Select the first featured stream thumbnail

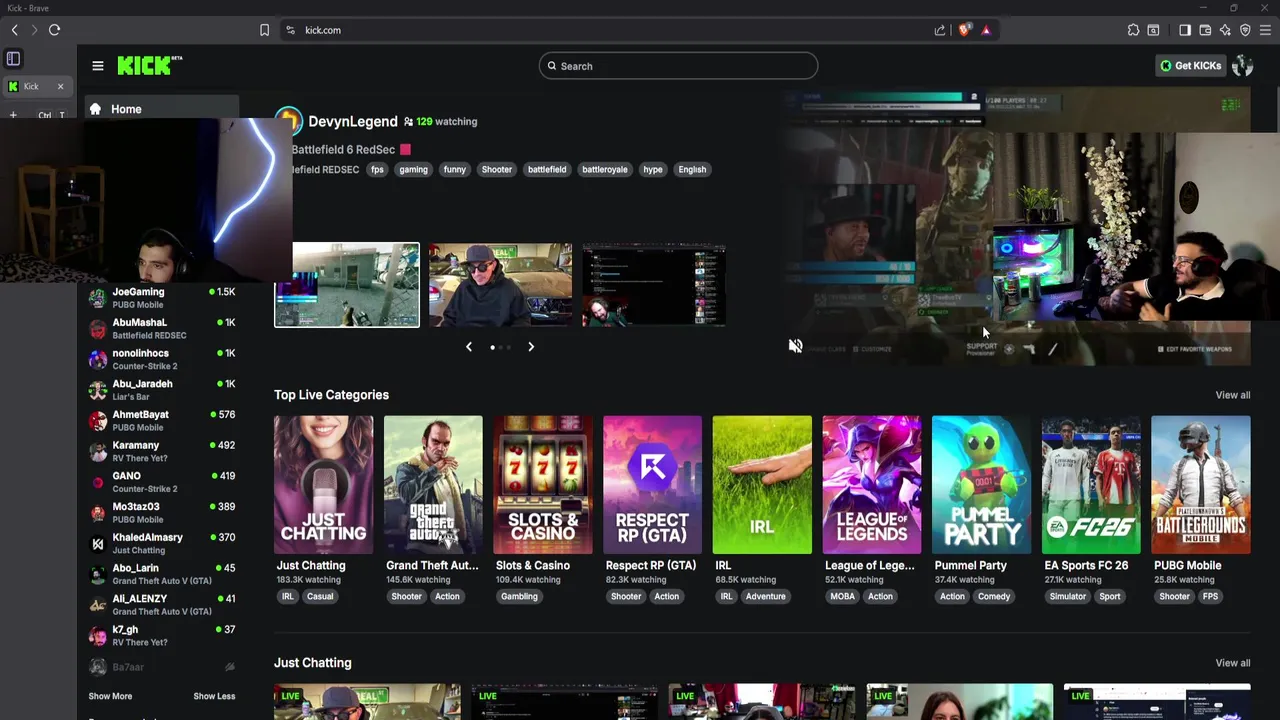point(347,285)
